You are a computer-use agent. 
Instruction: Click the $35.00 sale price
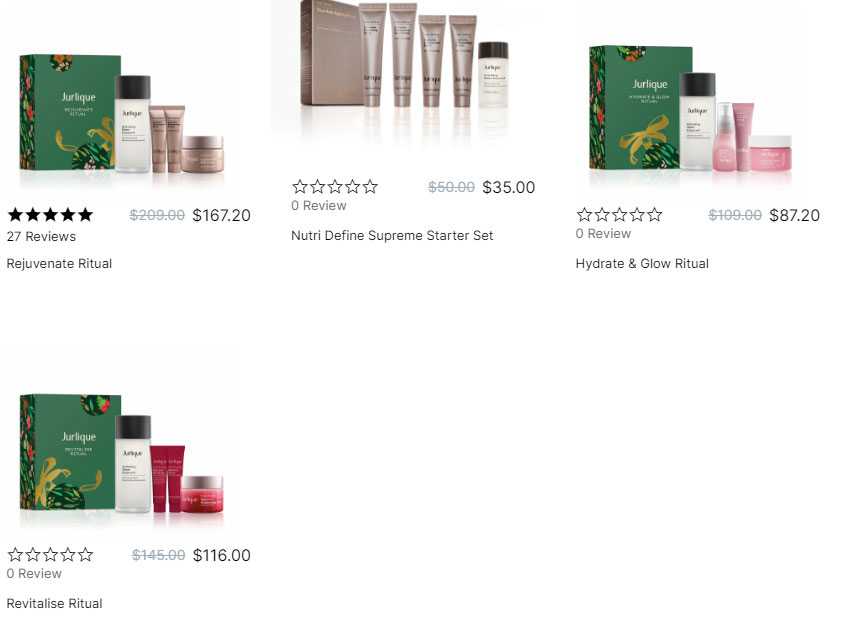[508, 187]
